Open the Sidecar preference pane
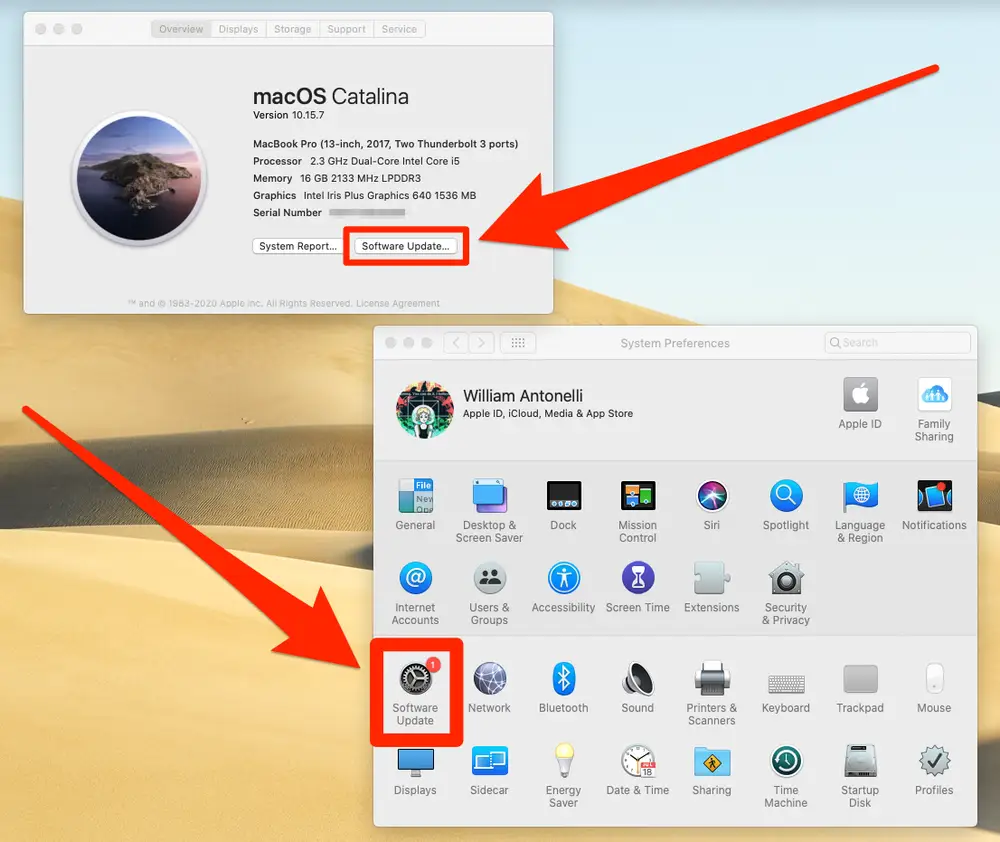The width and height of the screenshot is (1000, 842). (x=489, y=762)
